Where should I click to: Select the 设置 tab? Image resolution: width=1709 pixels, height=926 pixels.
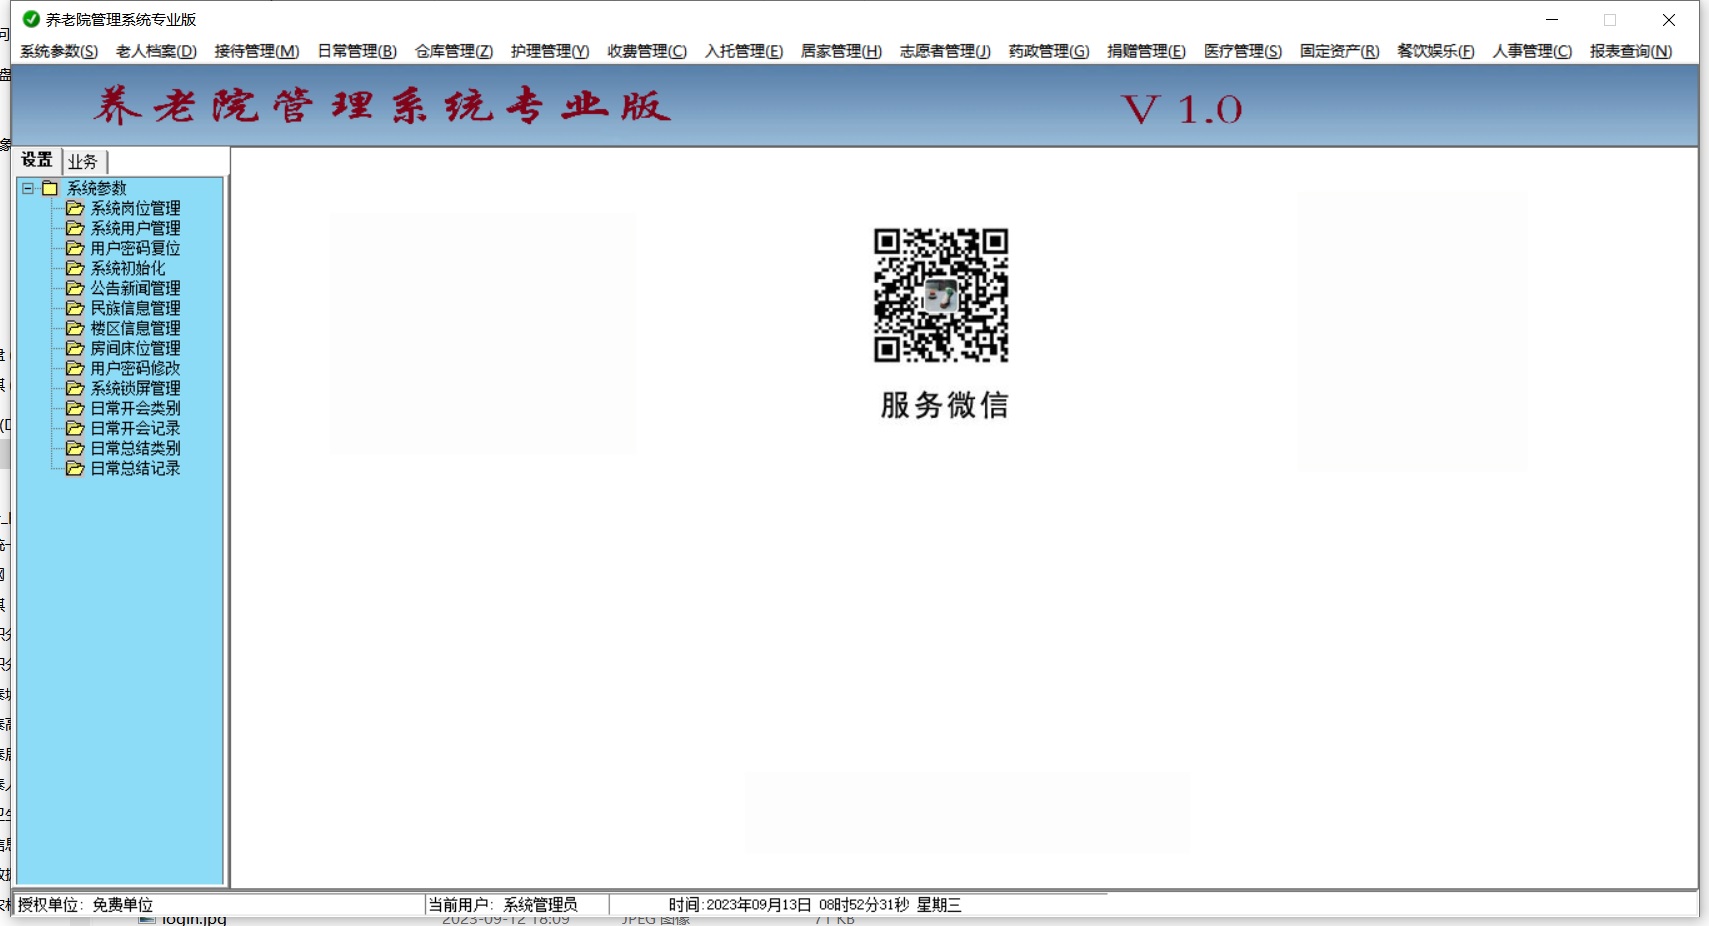[37, 160]
